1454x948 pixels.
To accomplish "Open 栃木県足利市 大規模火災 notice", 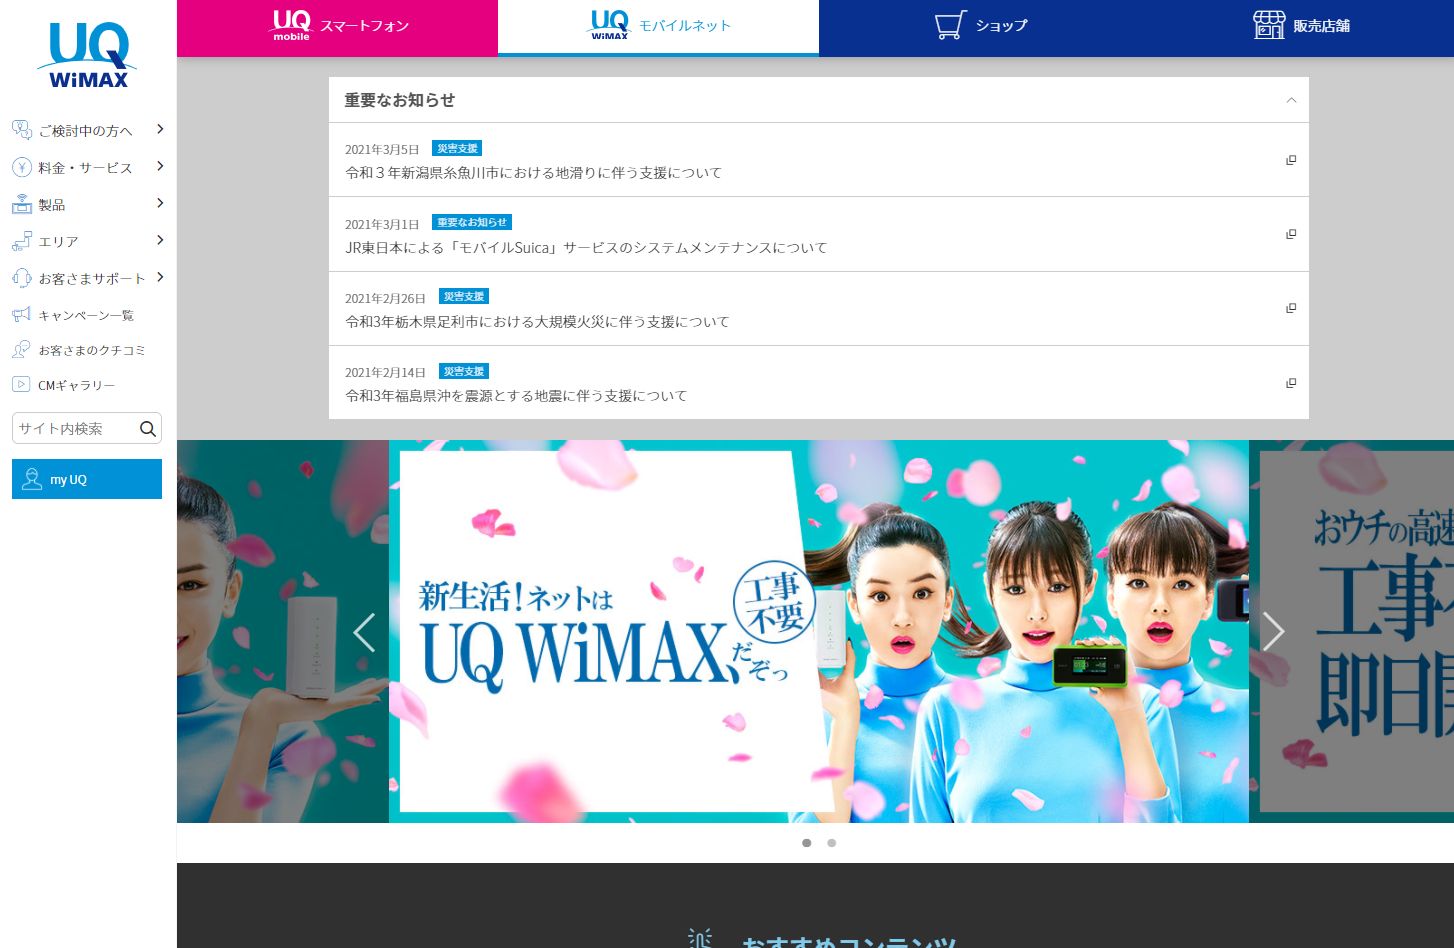I will [537, 321].
